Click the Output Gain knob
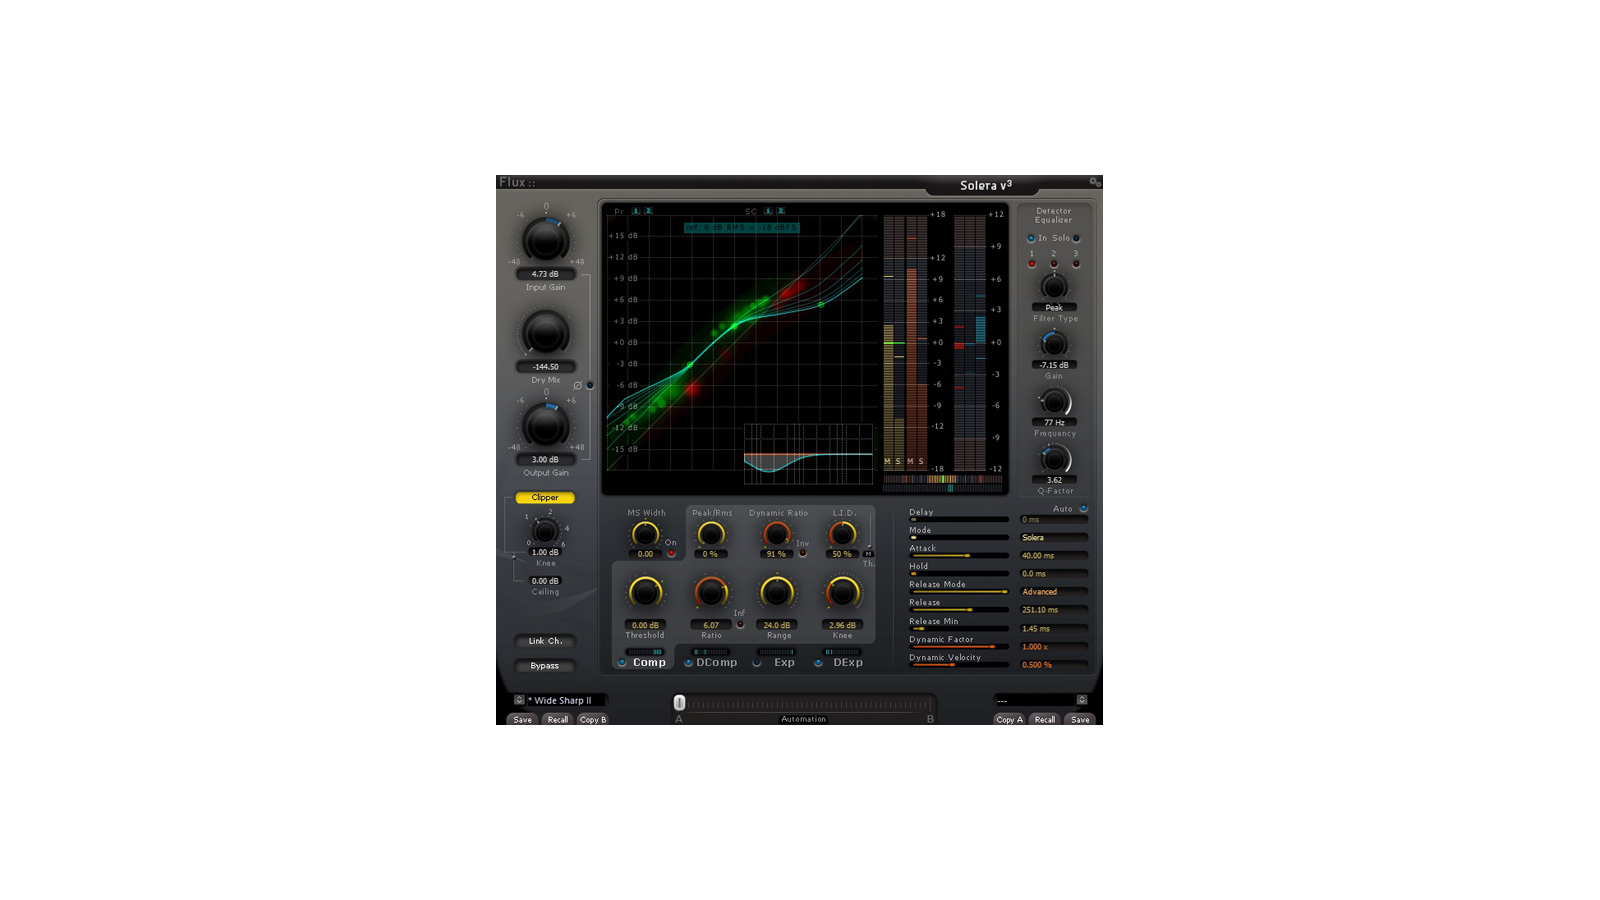The image size is (1600, 900). click(x=545, y=426)
